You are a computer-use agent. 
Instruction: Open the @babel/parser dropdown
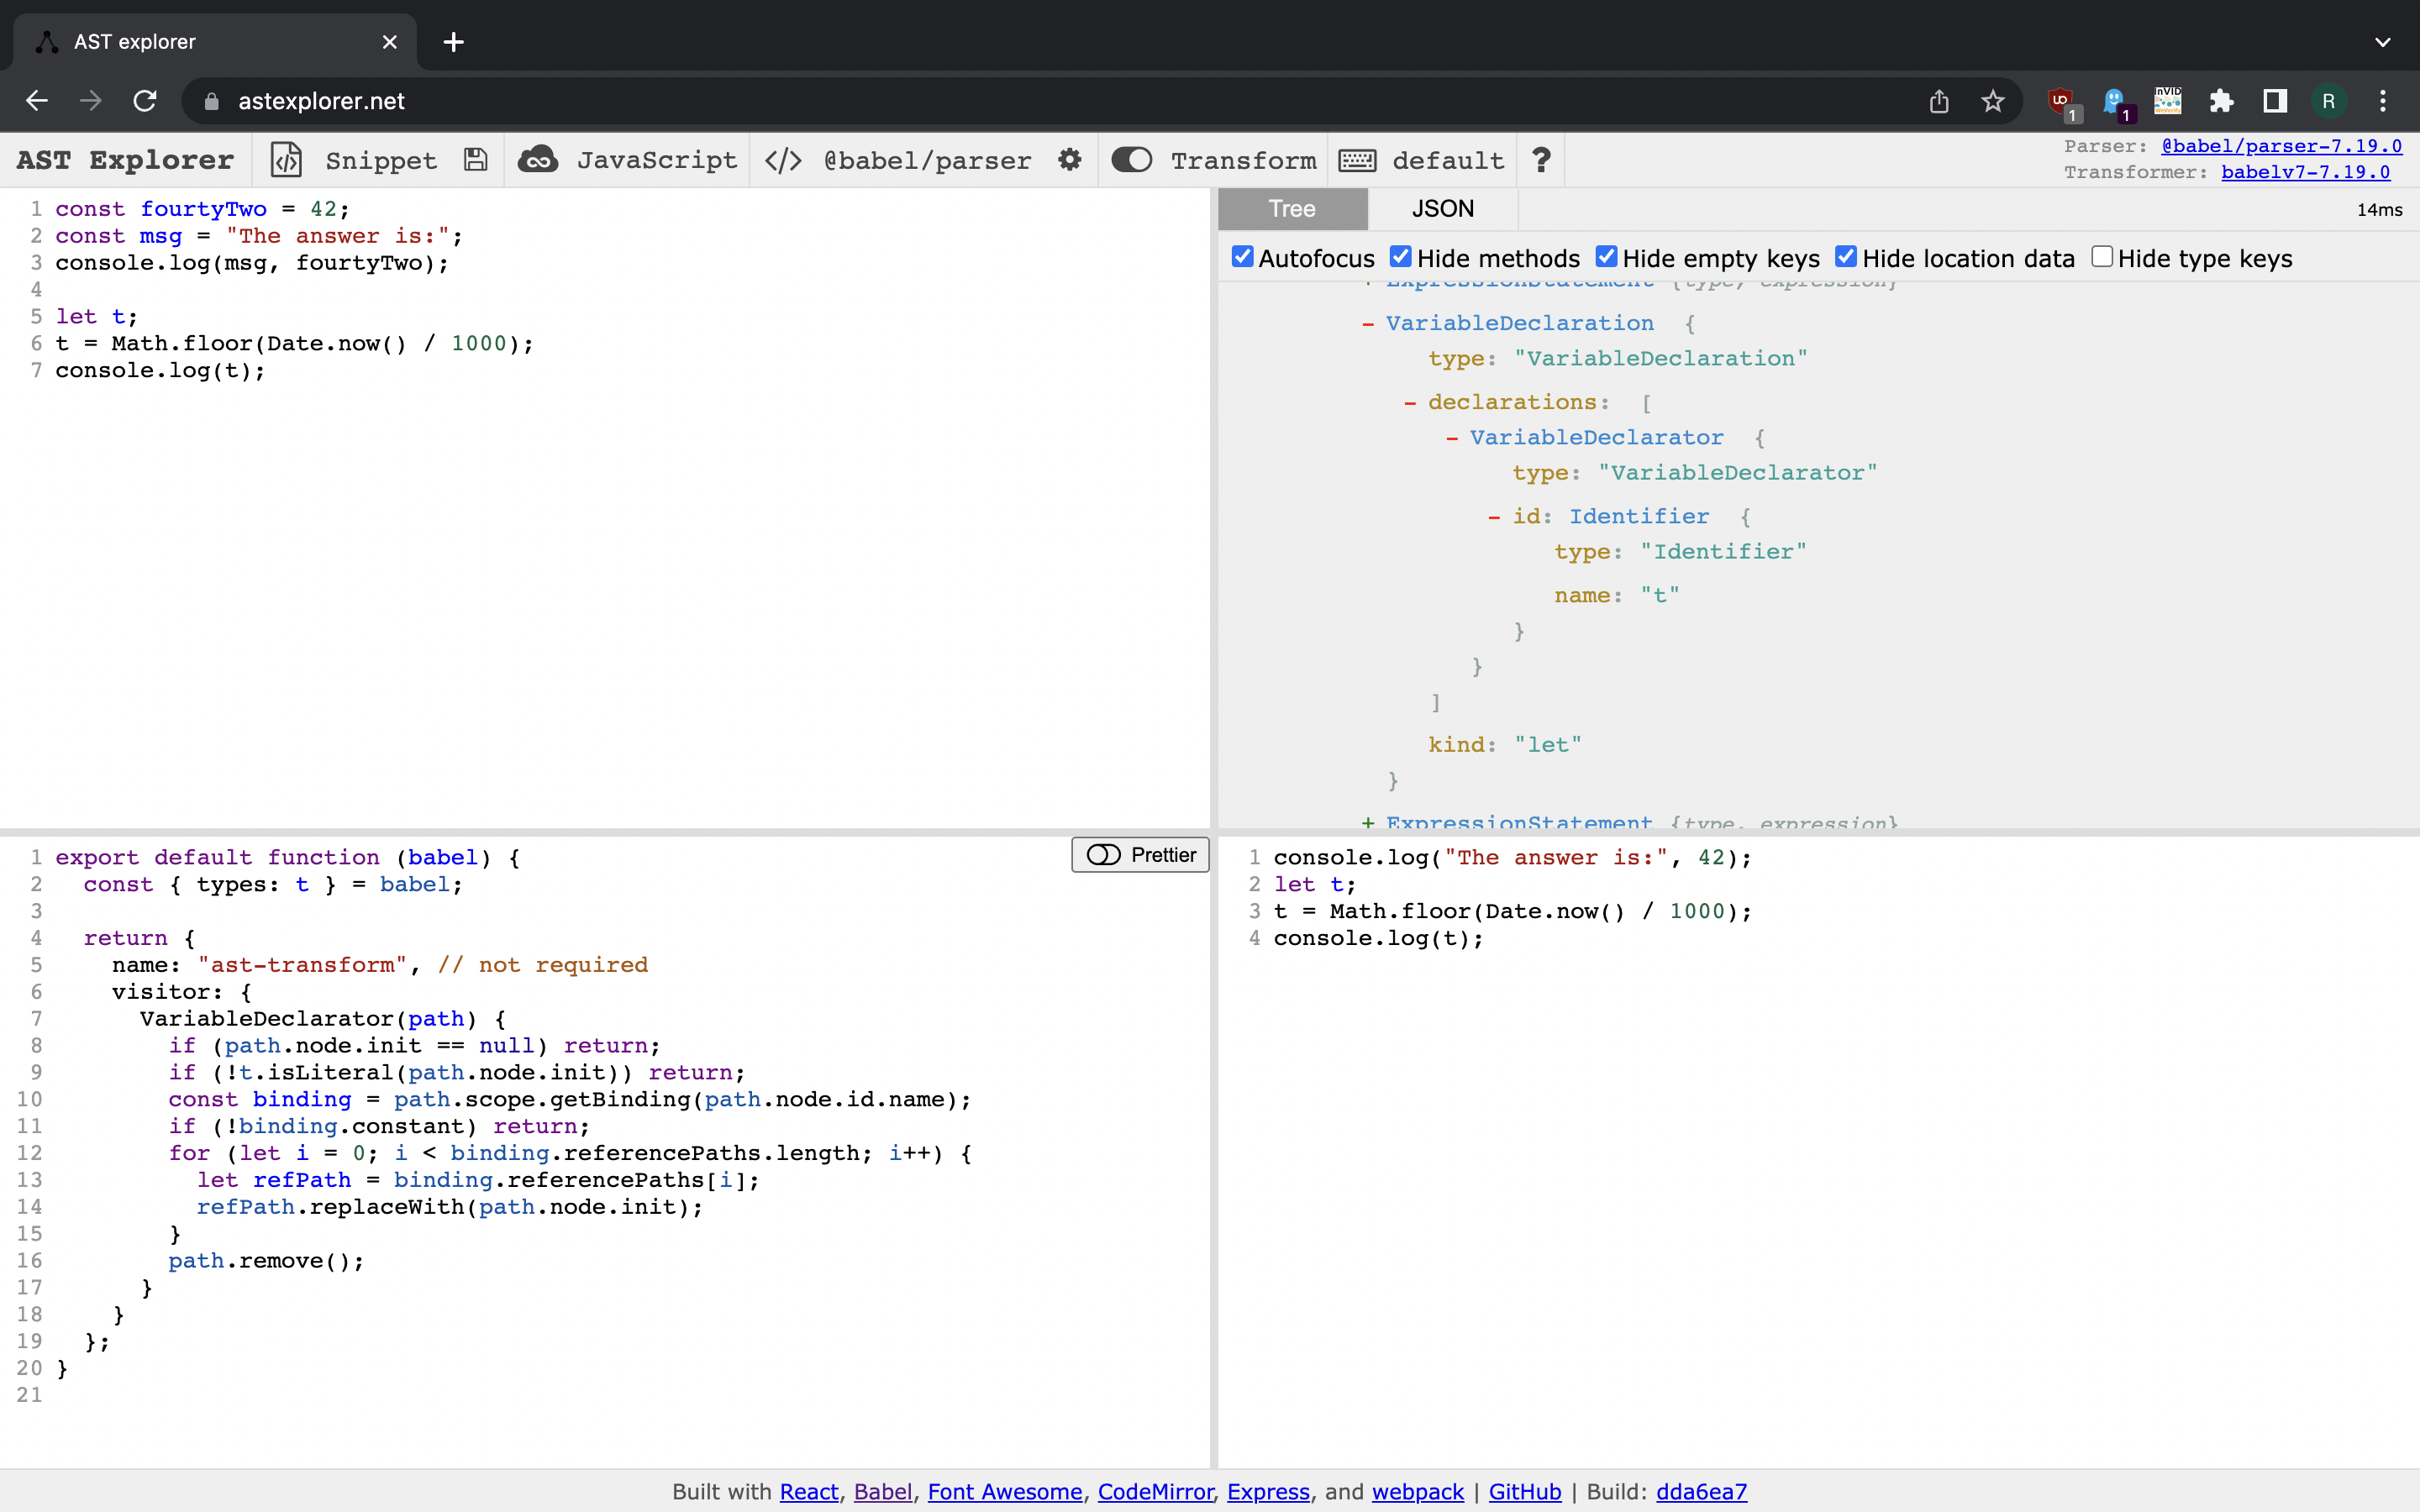click(x=927, y=160)
